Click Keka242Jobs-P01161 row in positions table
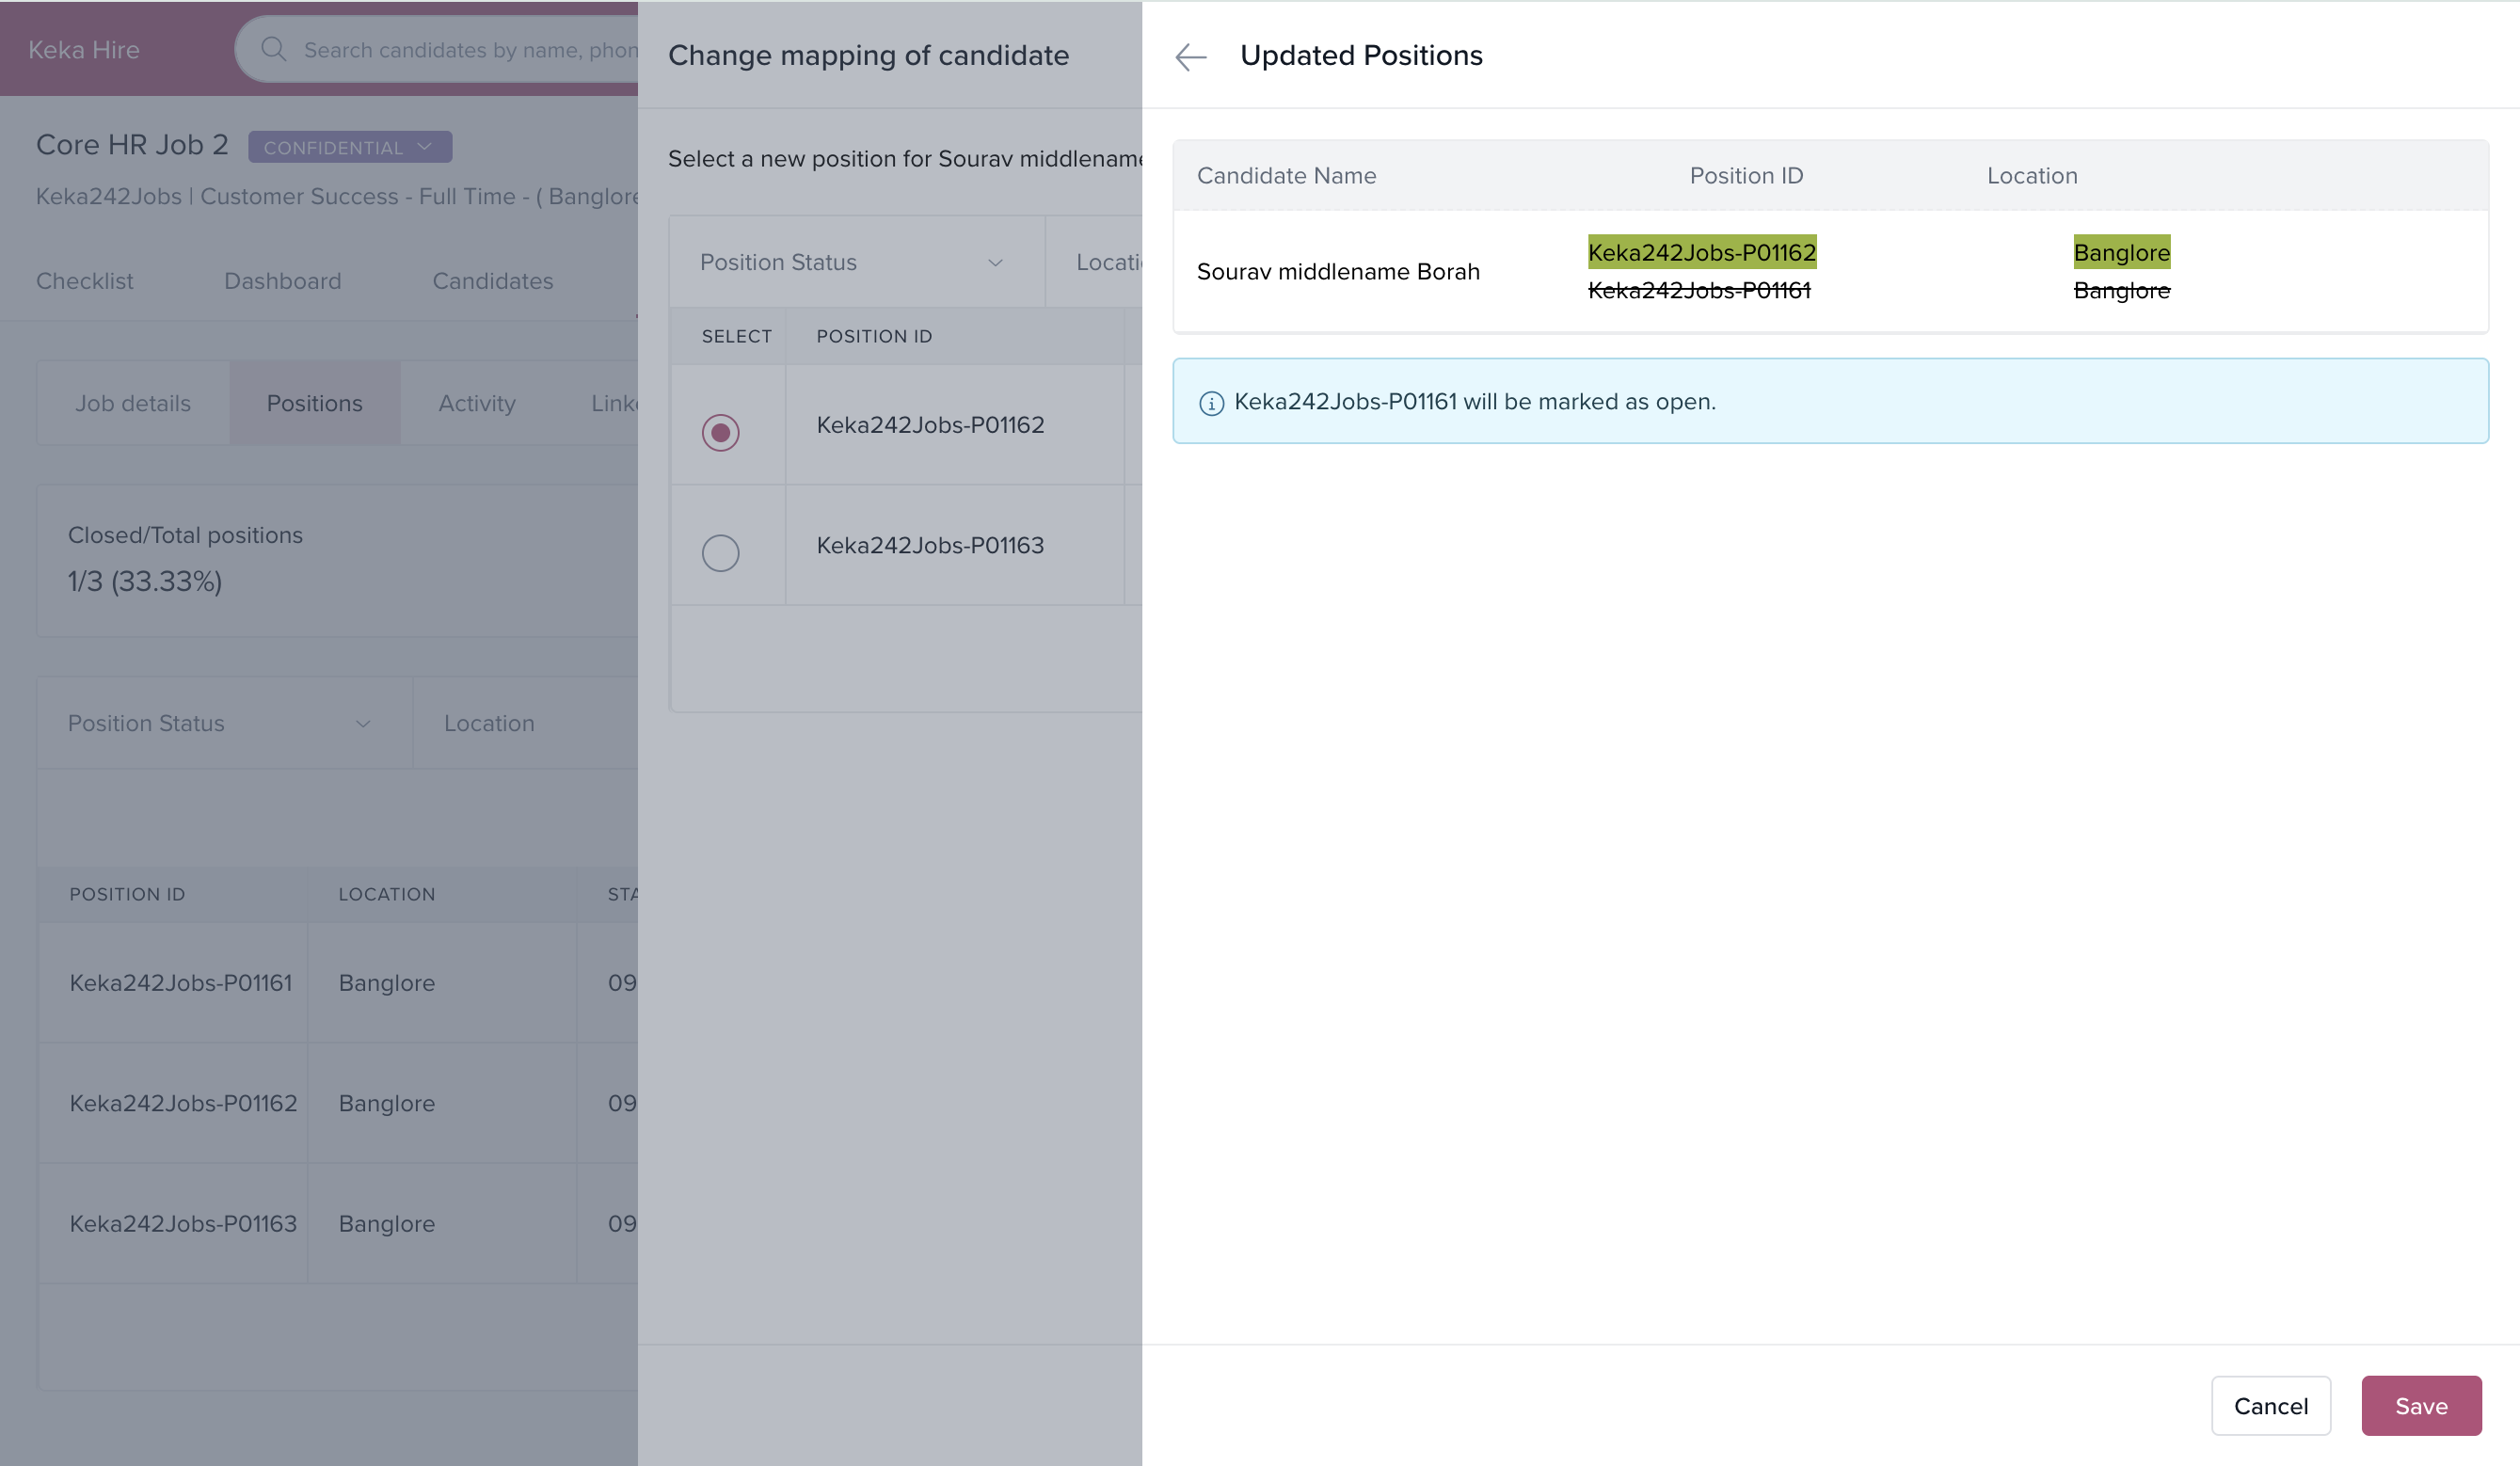This screenshot has width=2520, height=1466. click(181, 982)
